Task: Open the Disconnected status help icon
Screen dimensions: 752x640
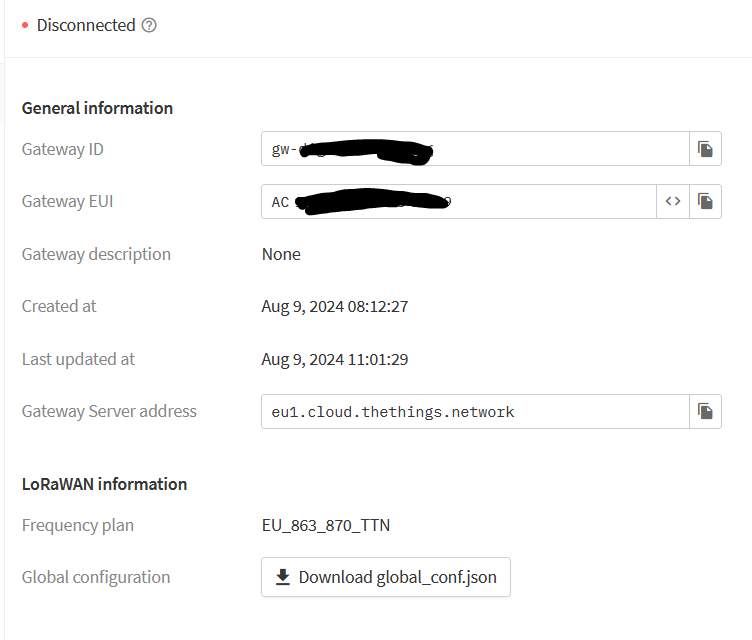Action: 149,25
